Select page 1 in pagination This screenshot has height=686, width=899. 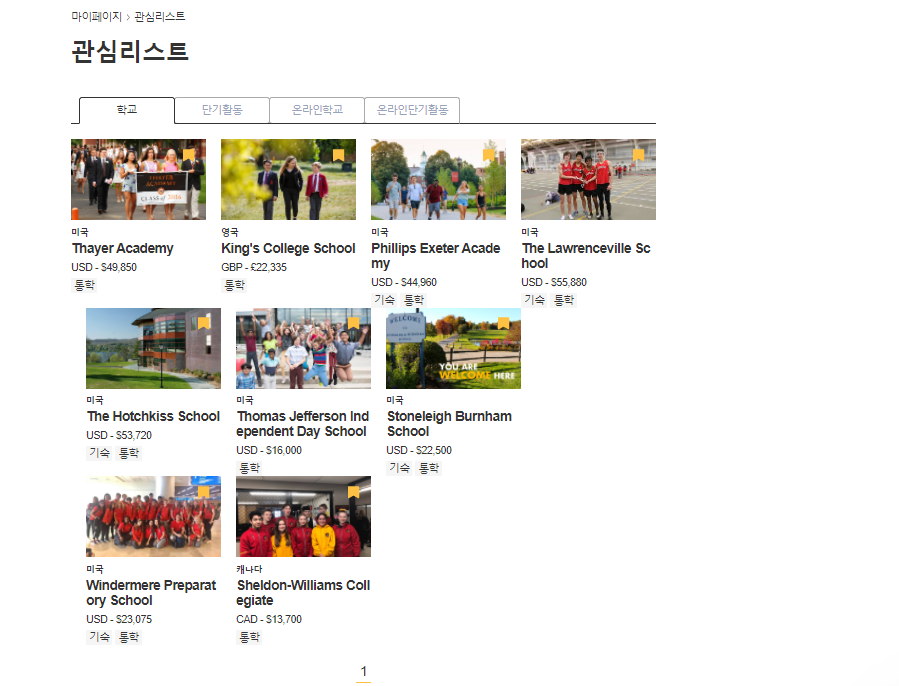(364, 671)
